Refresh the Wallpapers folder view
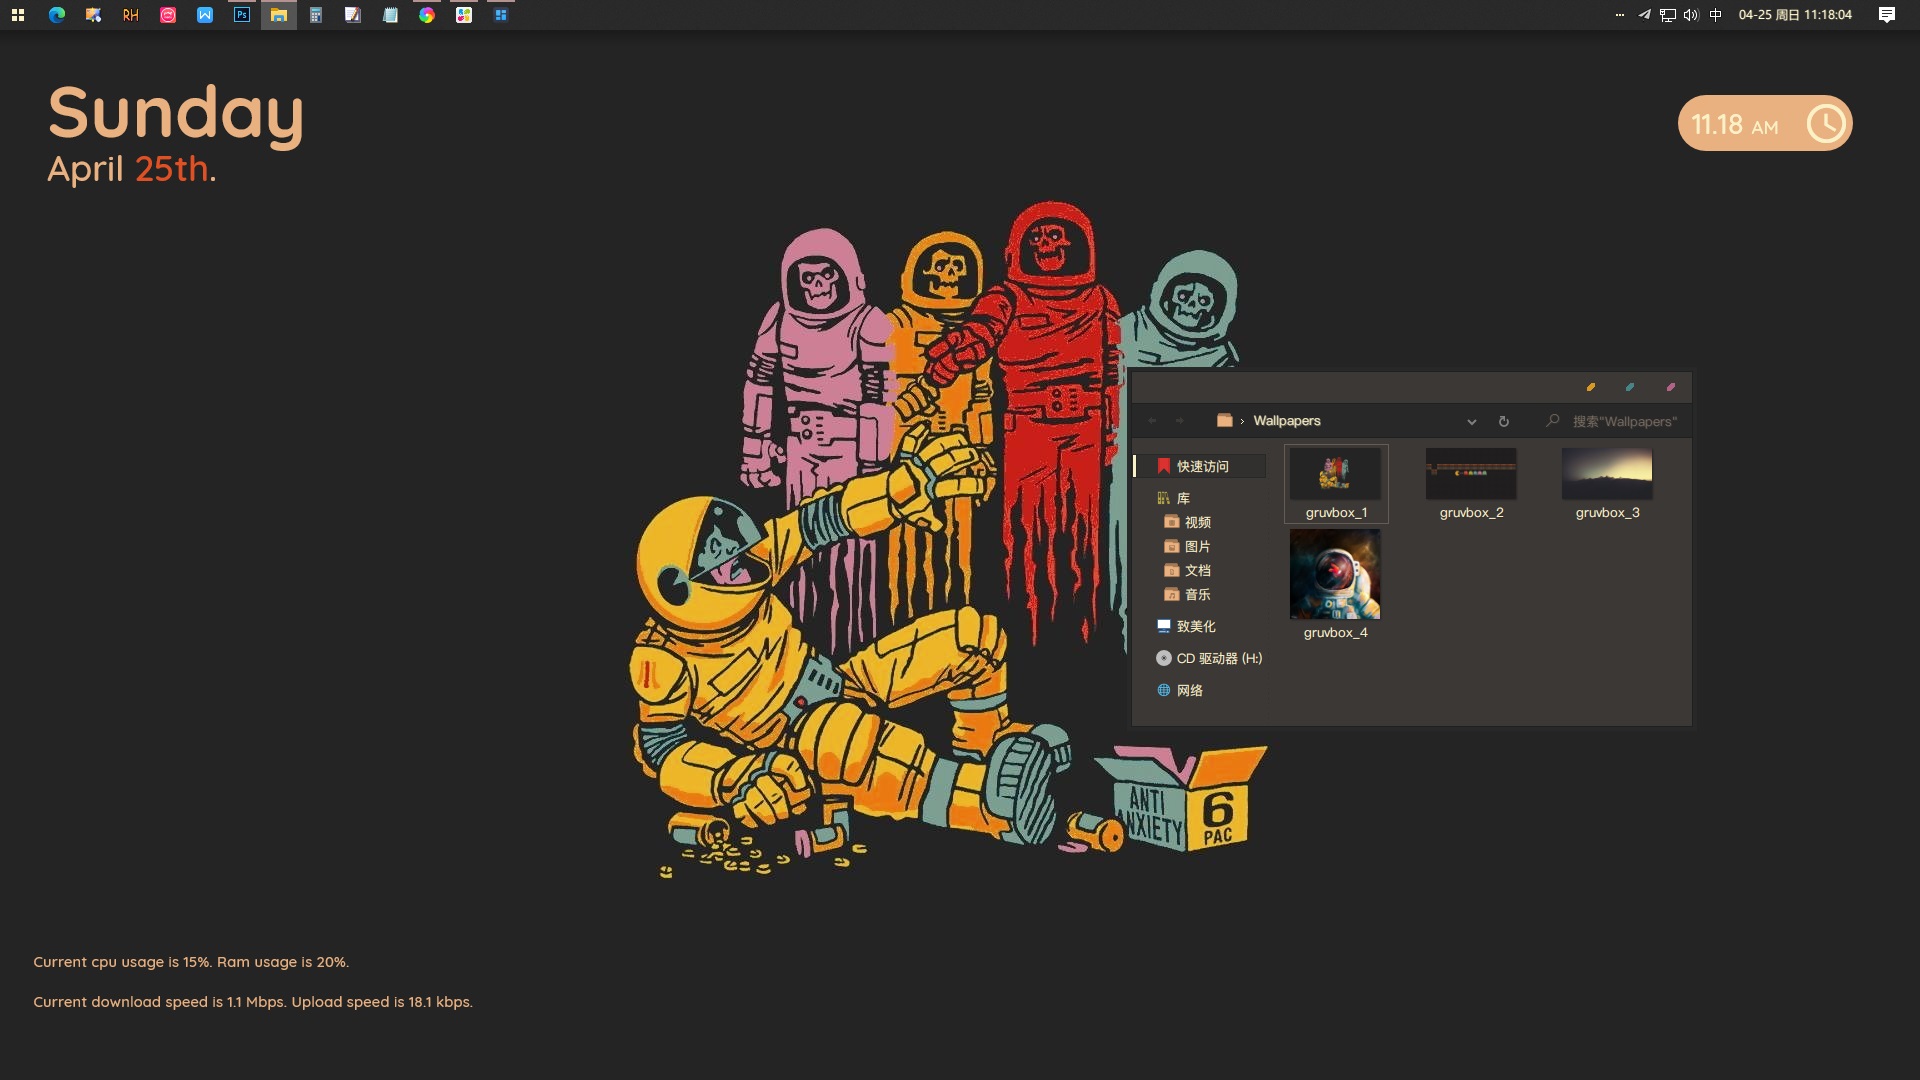The width and height of the screenshot is (1920, 1080). 1503,421
